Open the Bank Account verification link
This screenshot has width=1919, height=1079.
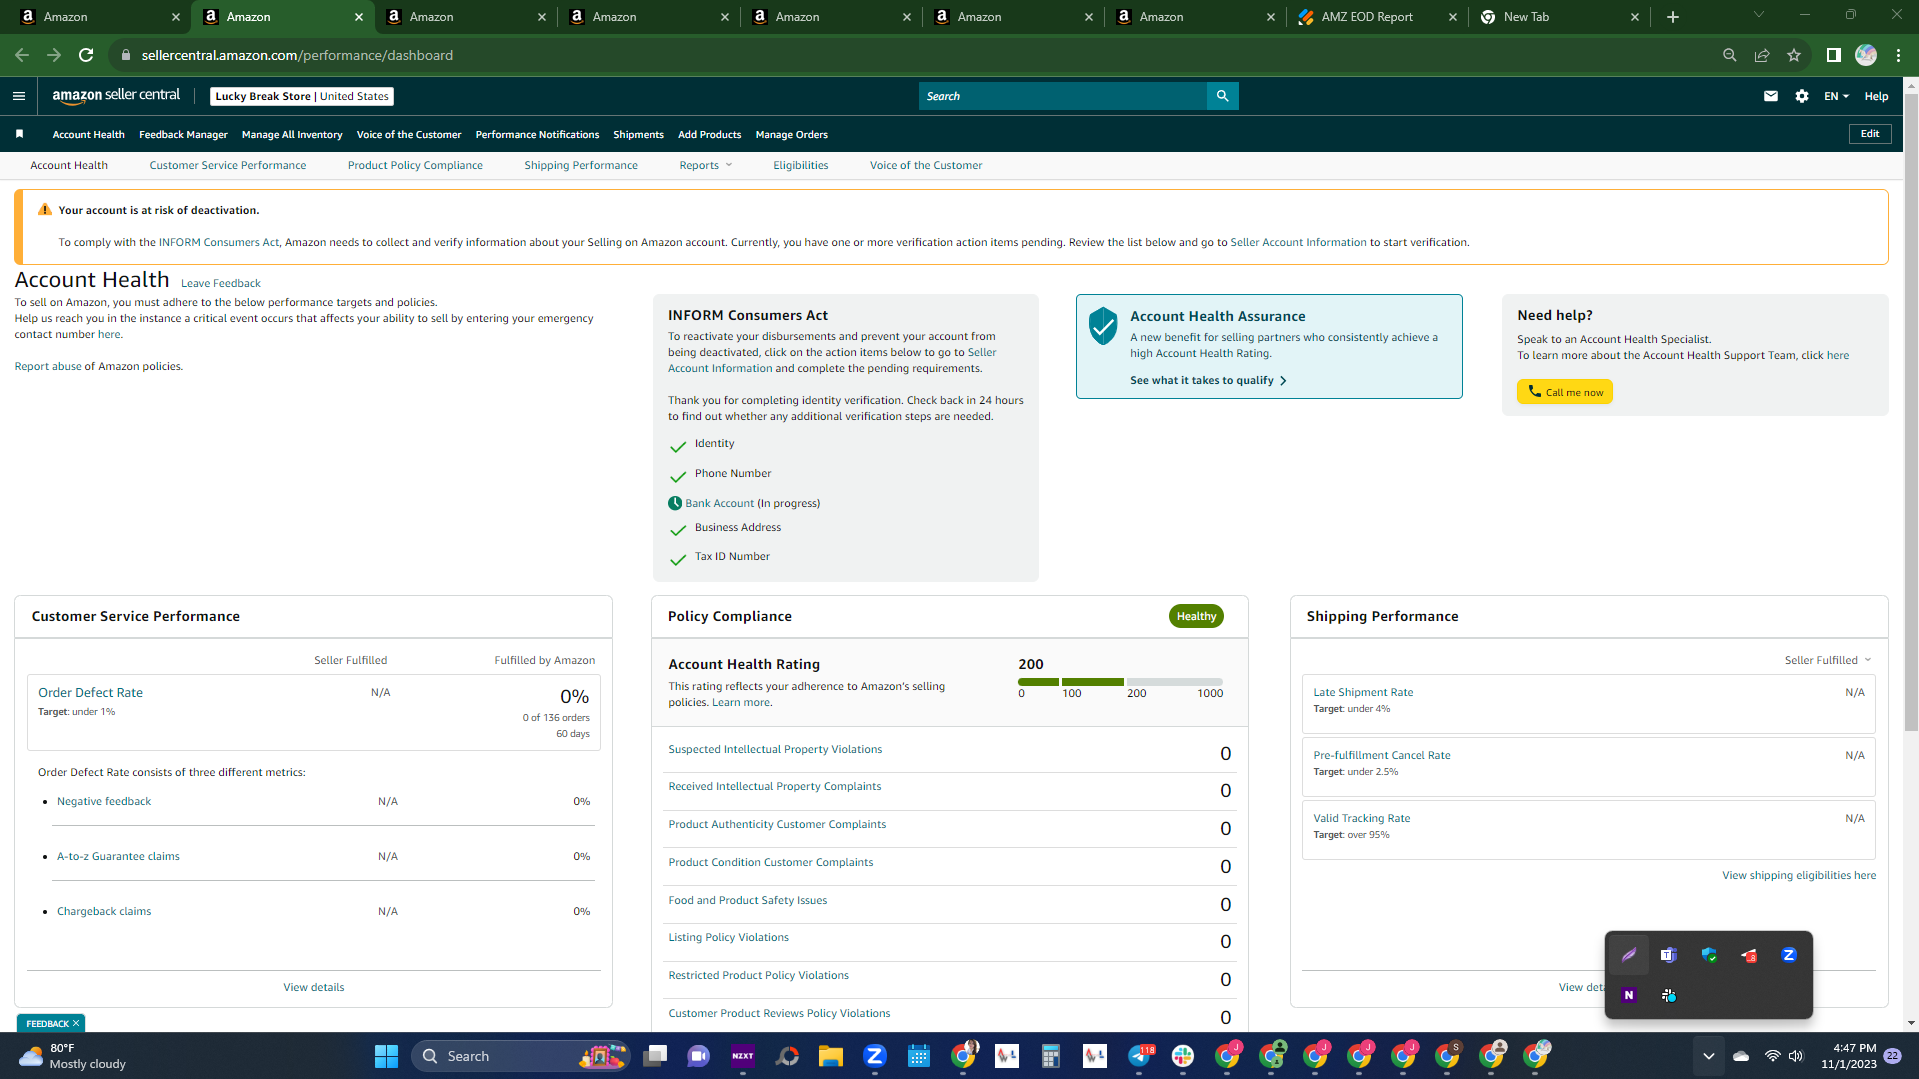pyautogui.click(x=719, y=503)
